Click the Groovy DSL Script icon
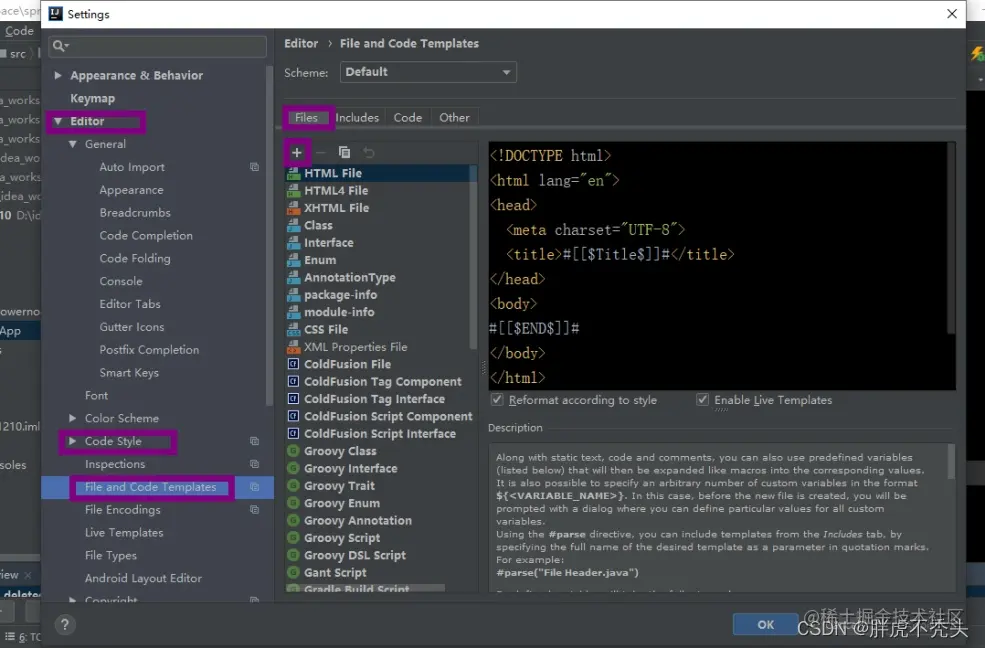The image size is (985, 648). point(293,555)
